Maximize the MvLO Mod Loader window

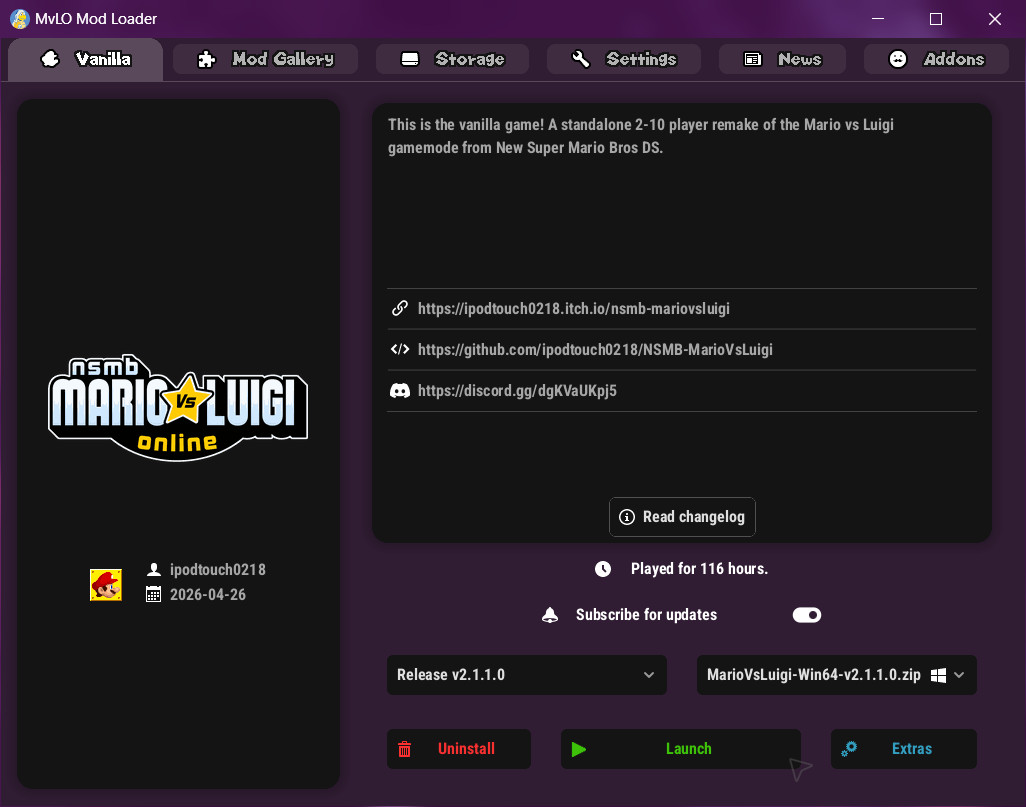[x=936, y=19]
